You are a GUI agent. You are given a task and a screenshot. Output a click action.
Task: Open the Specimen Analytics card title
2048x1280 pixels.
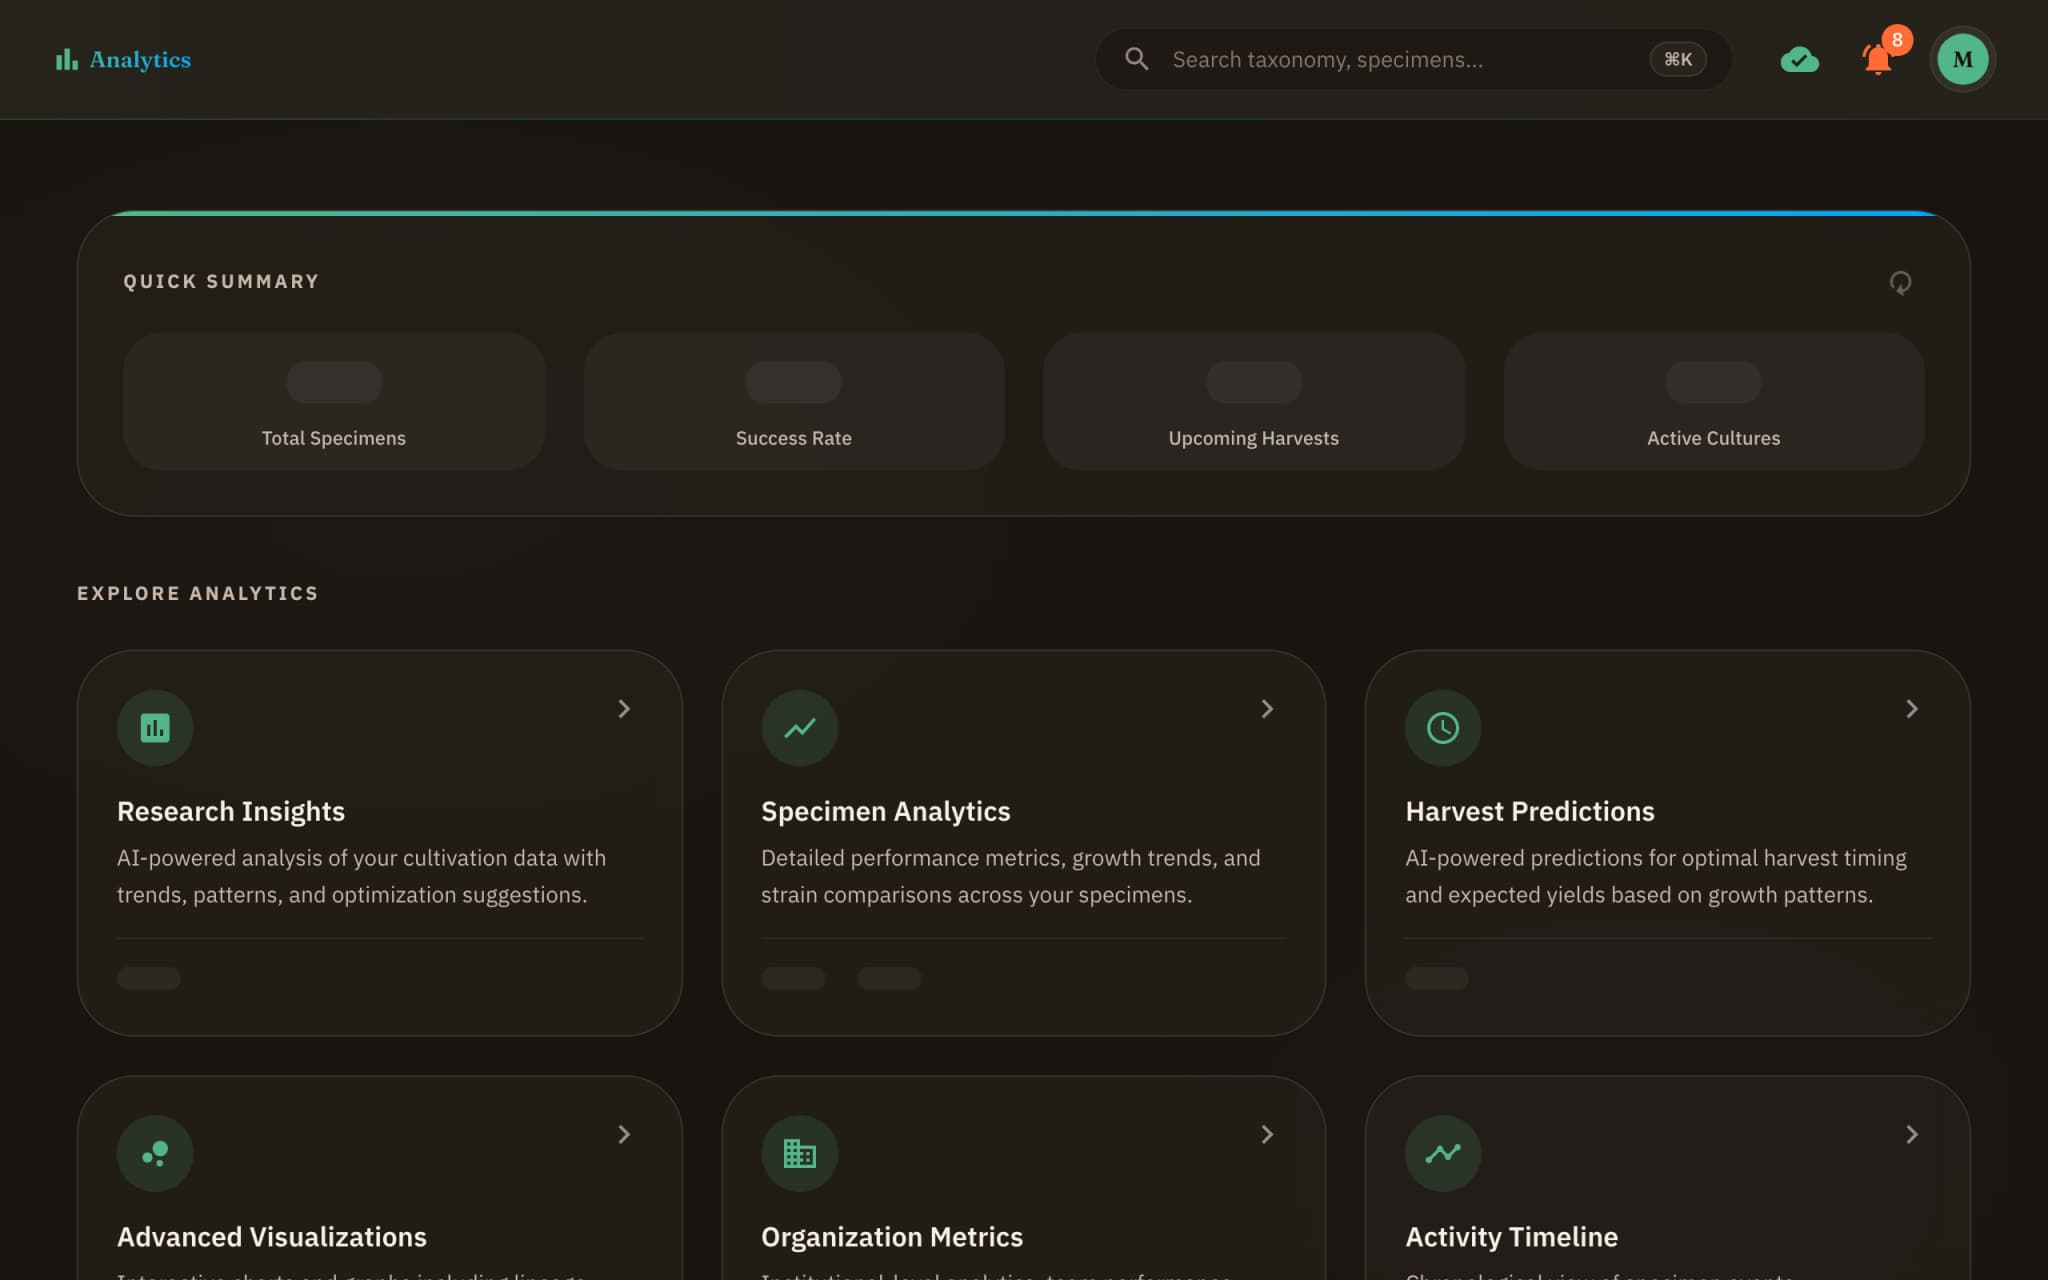pos(886,811)
